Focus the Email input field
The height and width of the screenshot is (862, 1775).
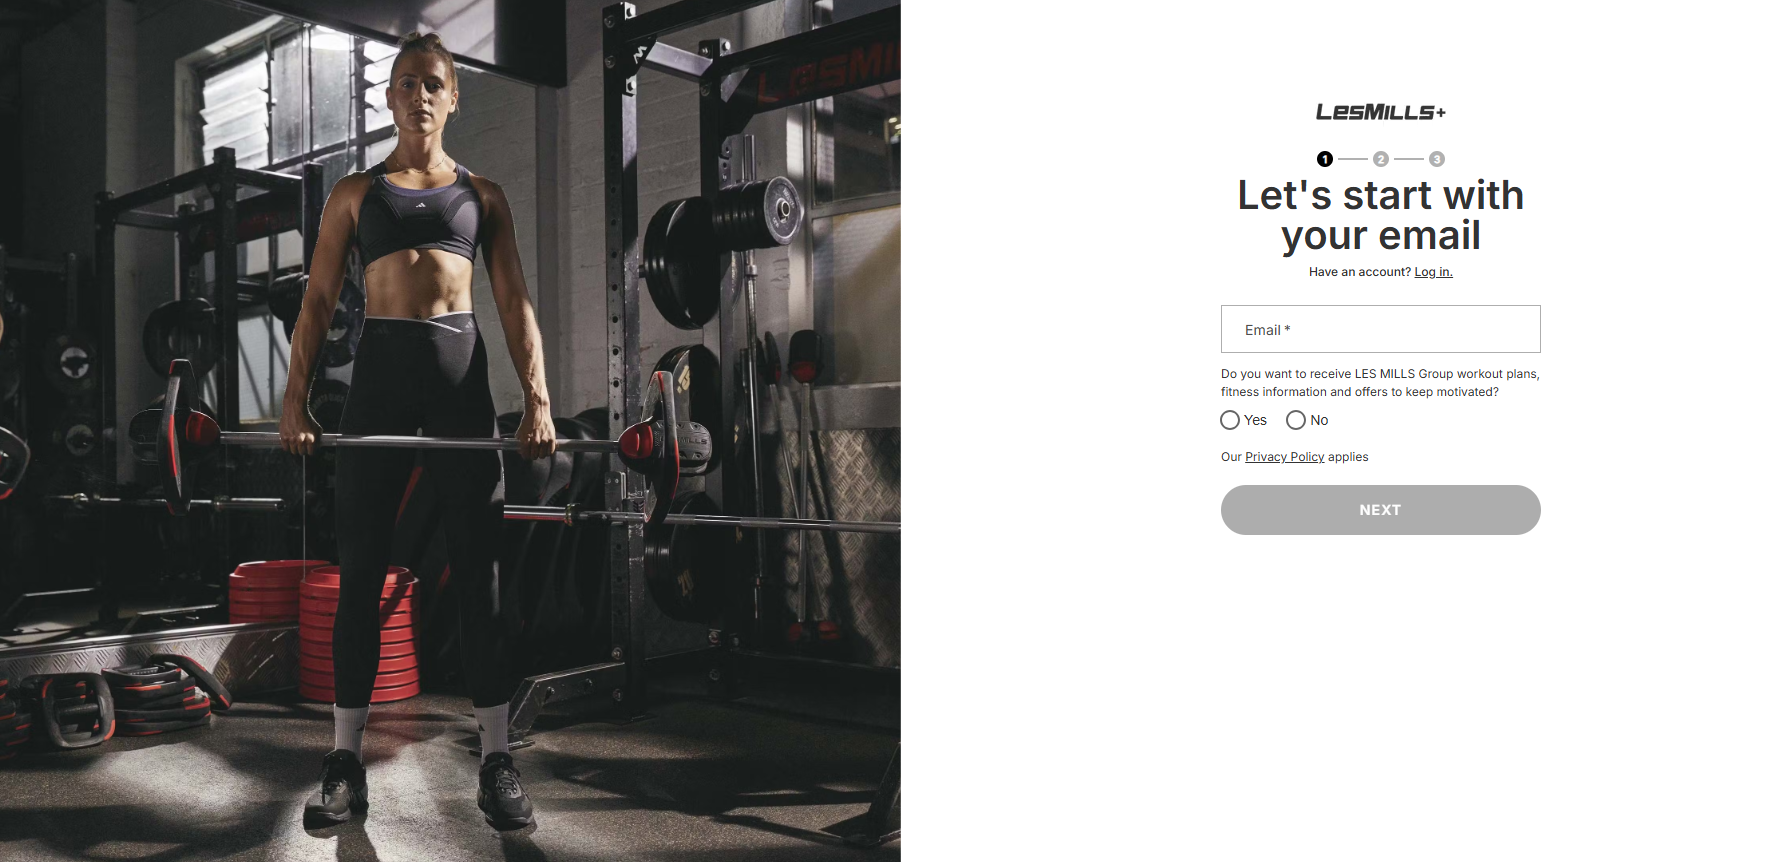1380,329
